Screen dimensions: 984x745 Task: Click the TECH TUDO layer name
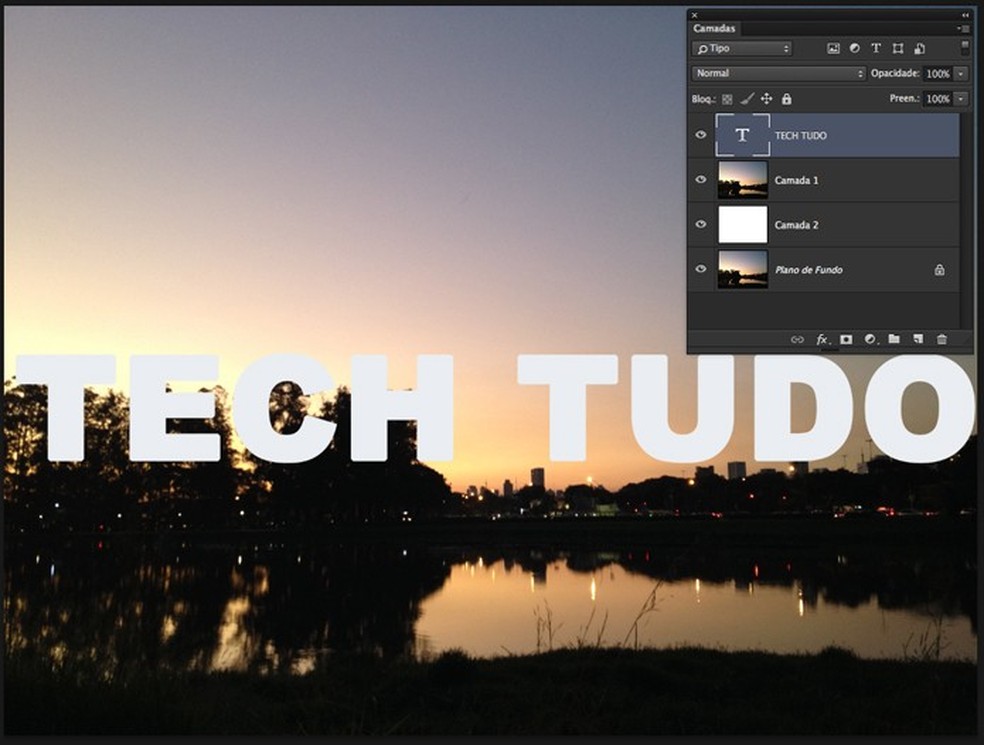point(800,136)
